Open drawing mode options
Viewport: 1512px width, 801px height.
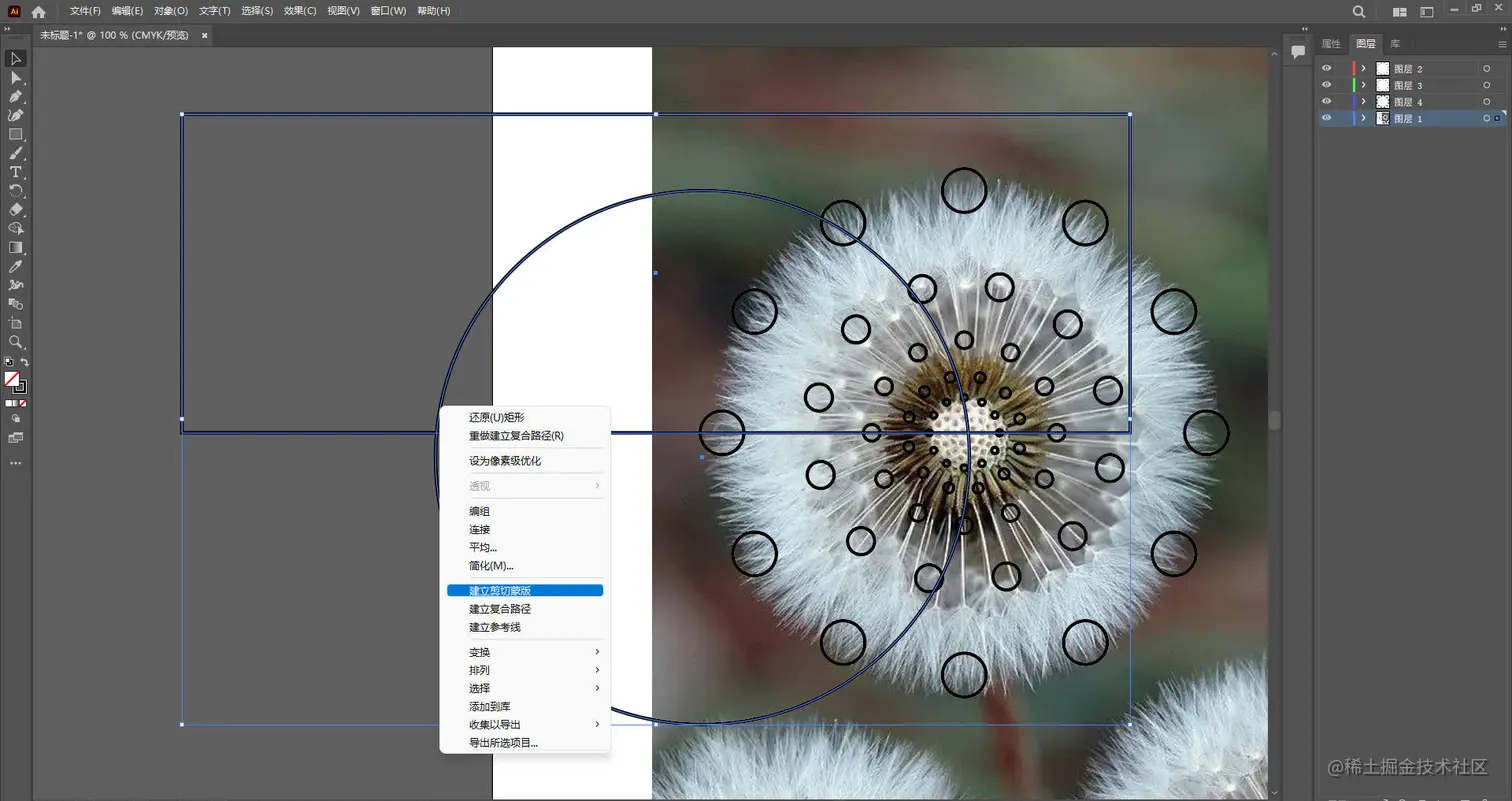(x=16, y=419)
